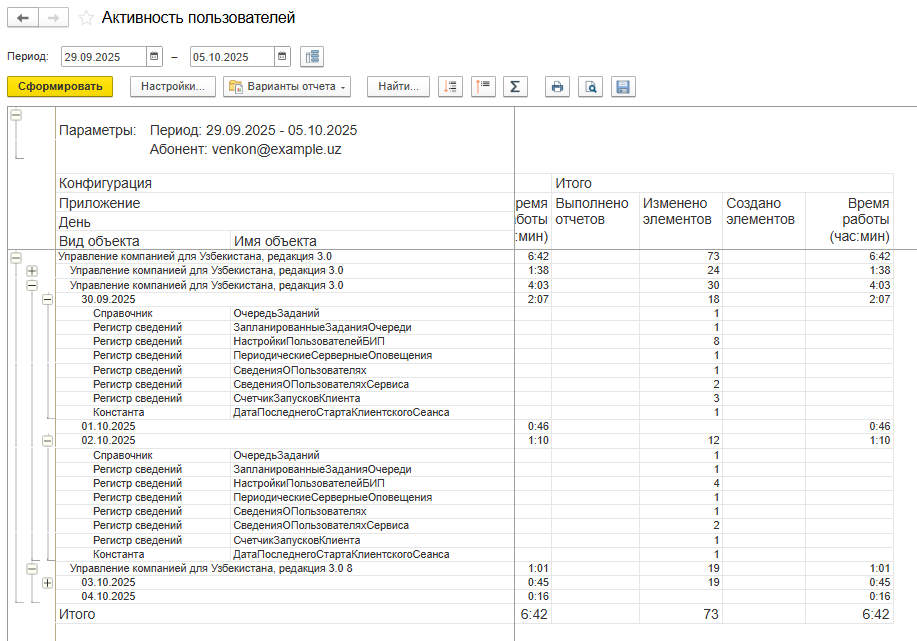Click the Найти... search button

398,87
